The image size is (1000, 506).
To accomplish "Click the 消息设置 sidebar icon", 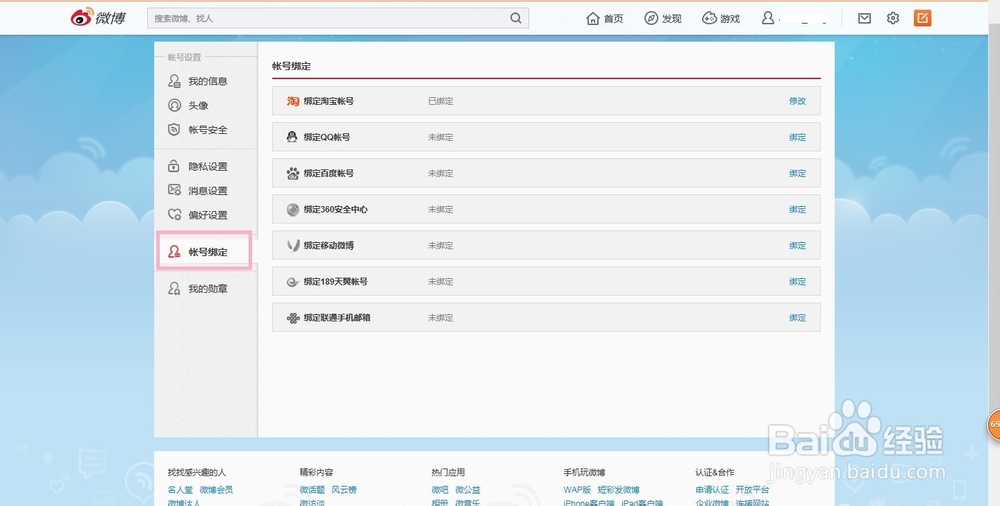I will point(174,191).
